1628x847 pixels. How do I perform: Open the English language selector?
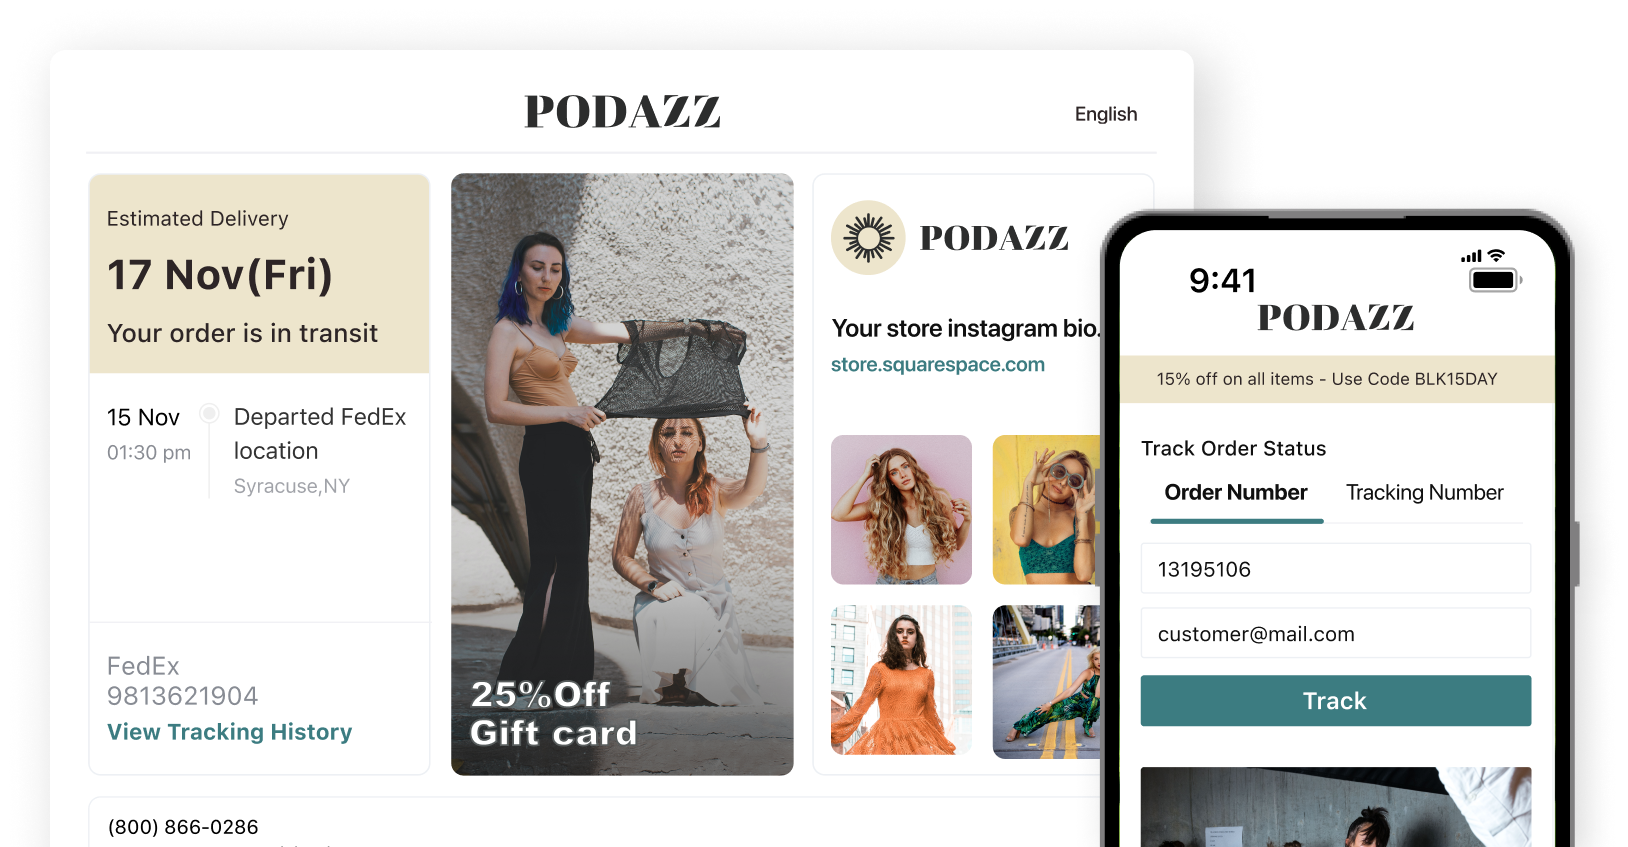1106,114
